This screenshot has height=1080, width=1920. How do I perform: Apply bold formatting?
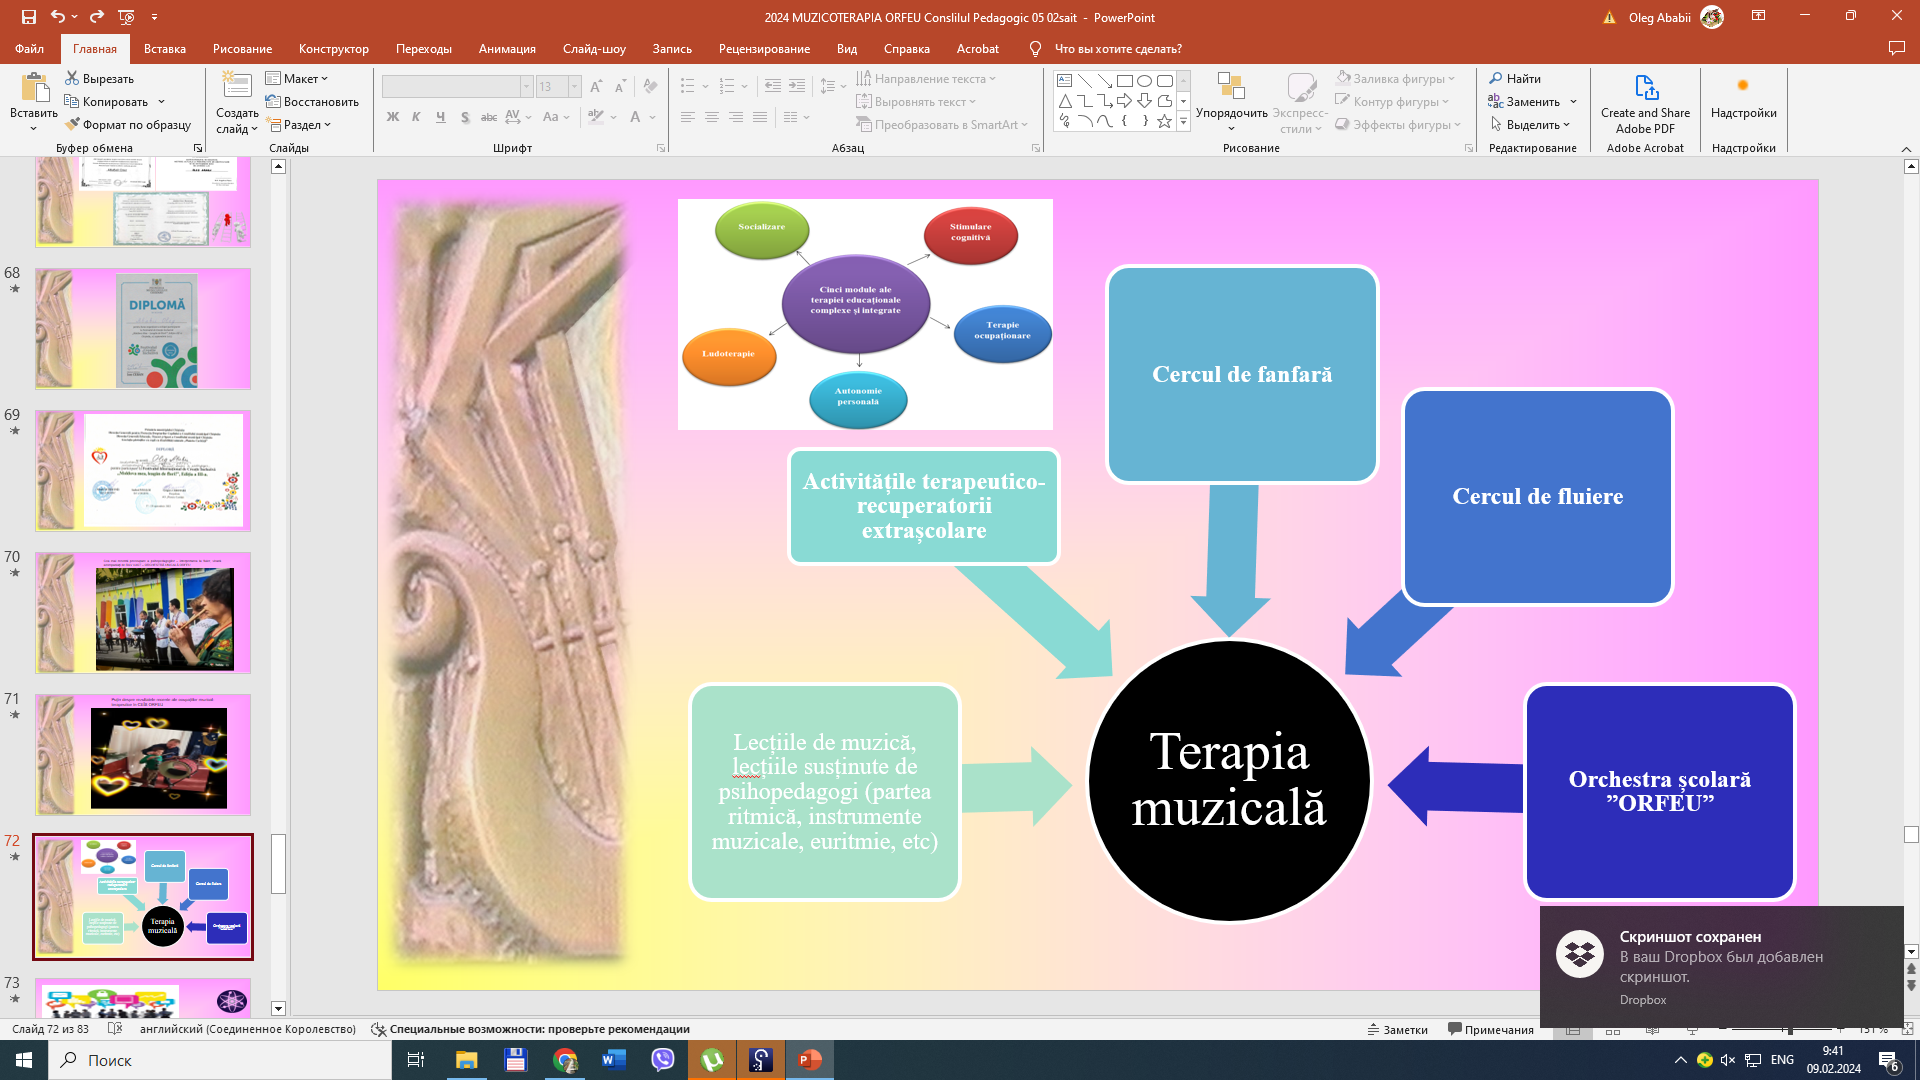[x=393, y=117]
